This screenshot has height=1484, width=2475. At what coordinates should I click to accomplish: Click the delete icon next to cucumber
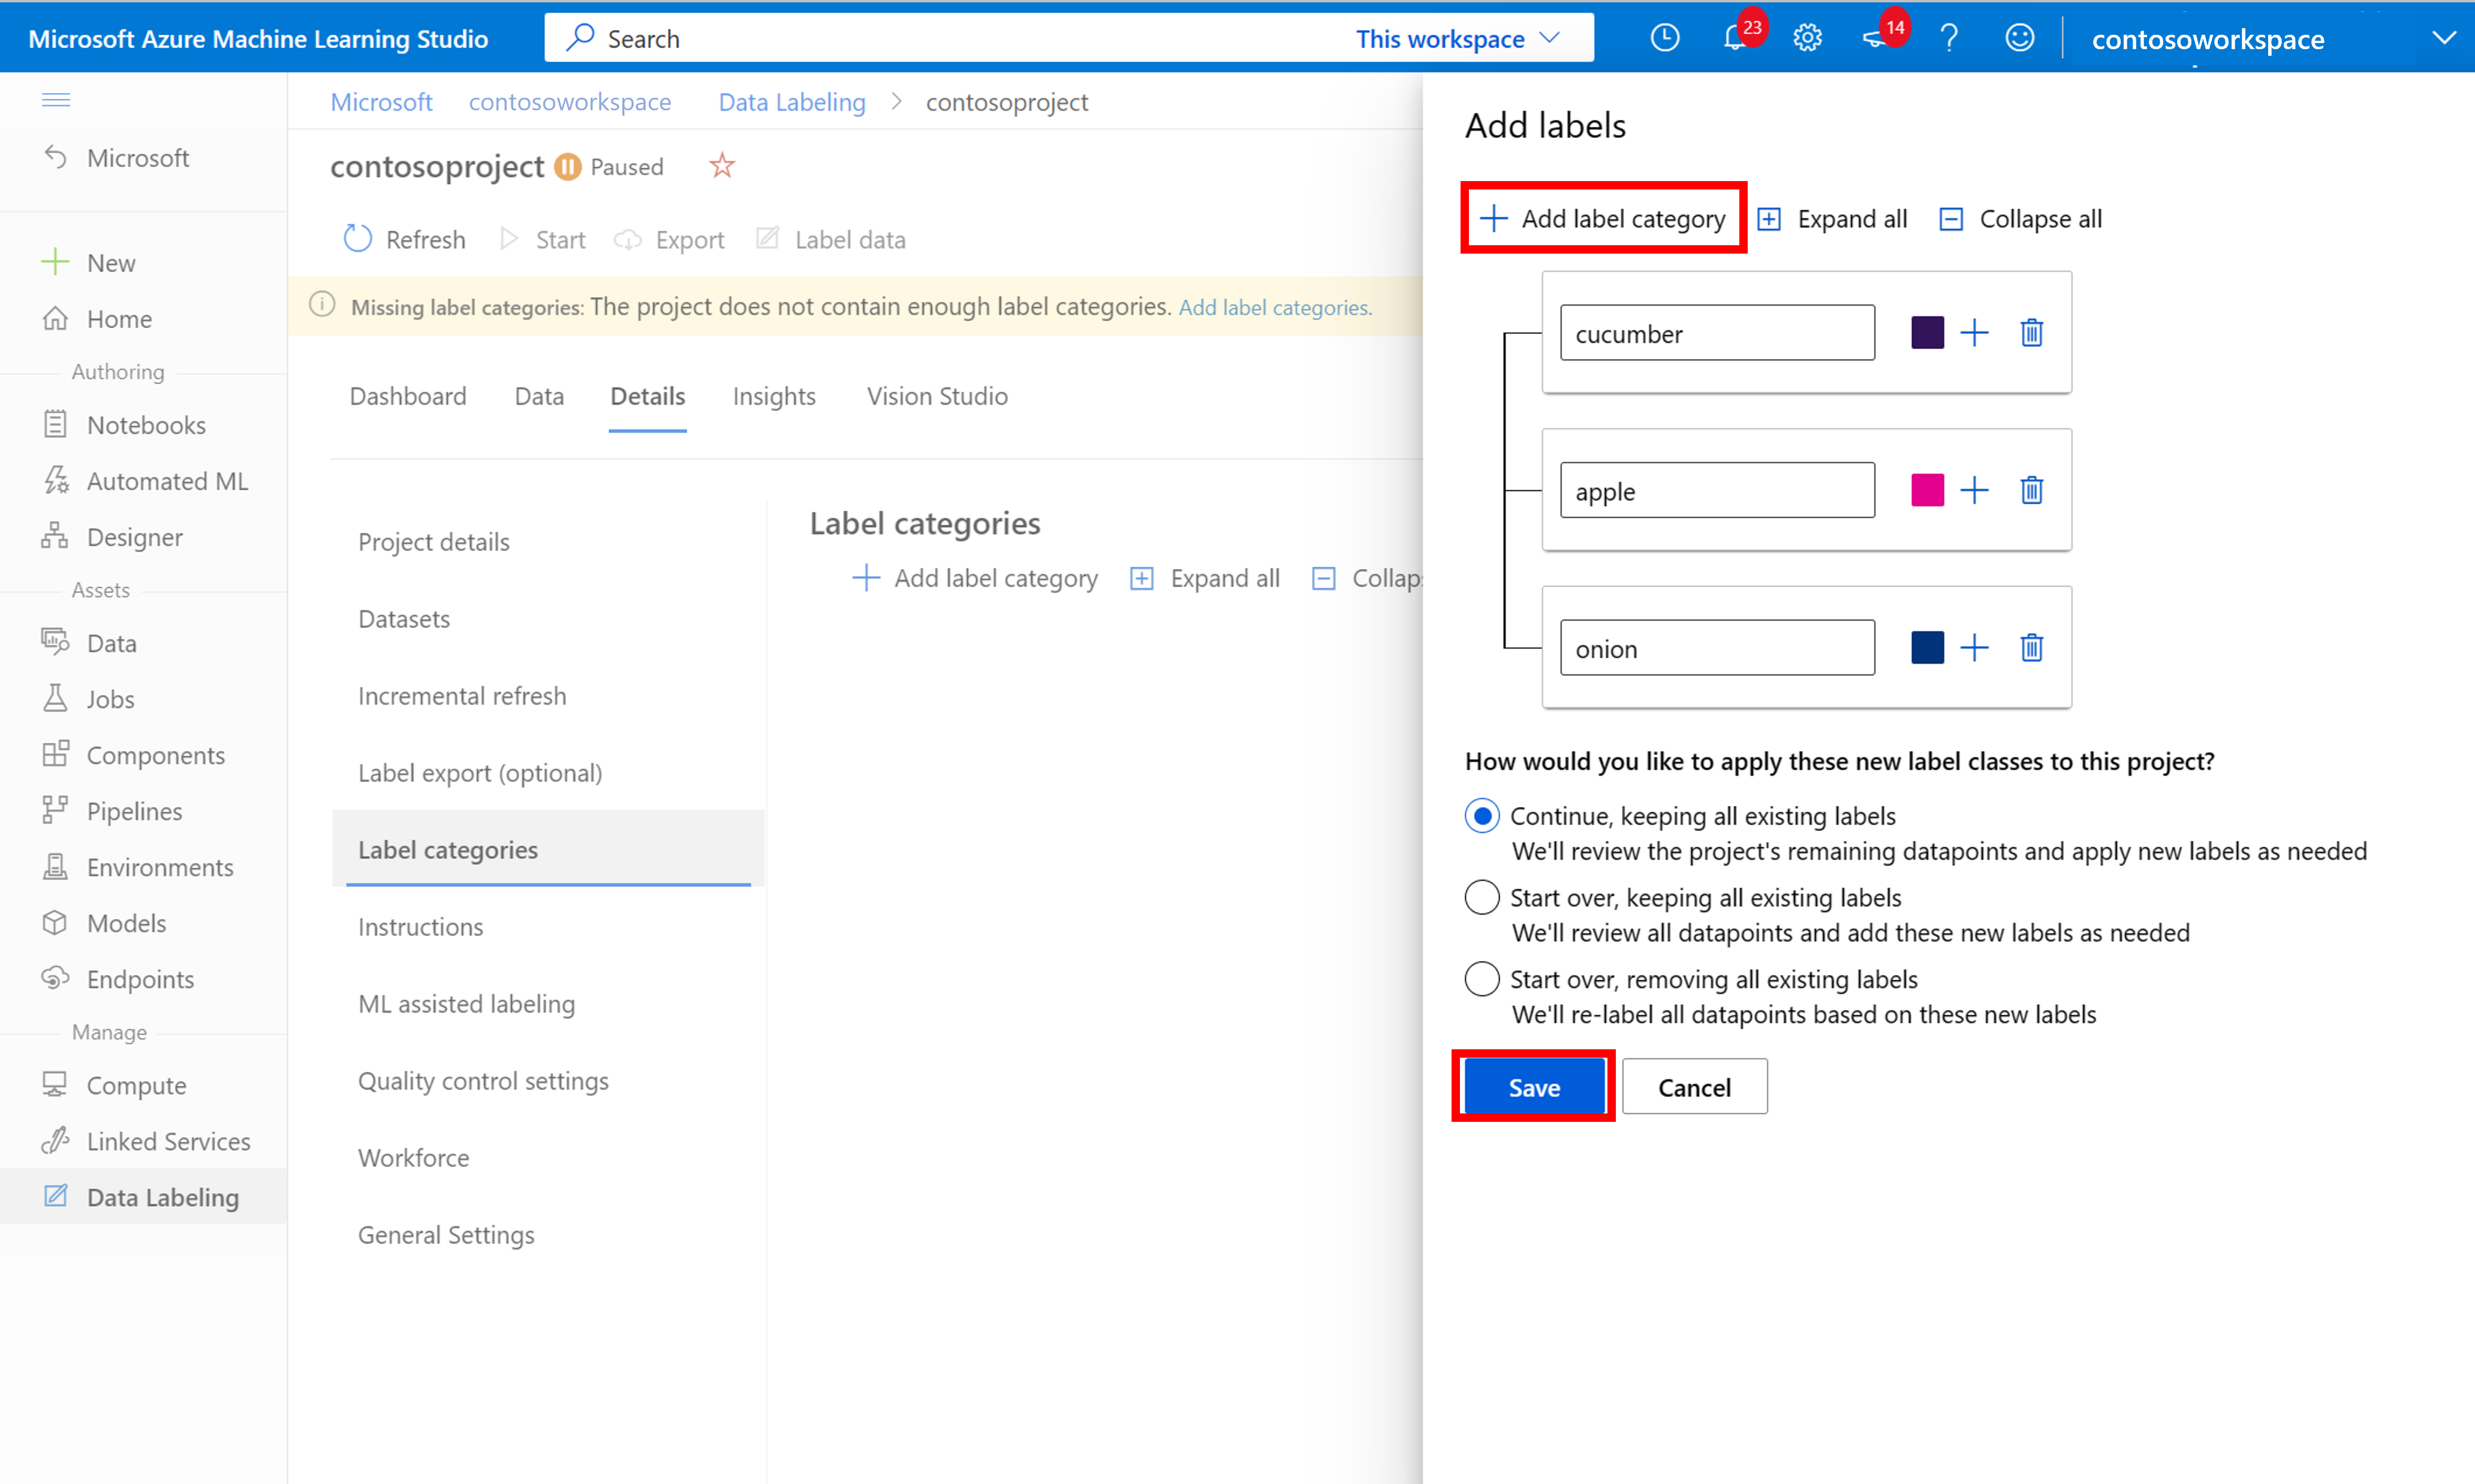click(x=2031, y=332)
